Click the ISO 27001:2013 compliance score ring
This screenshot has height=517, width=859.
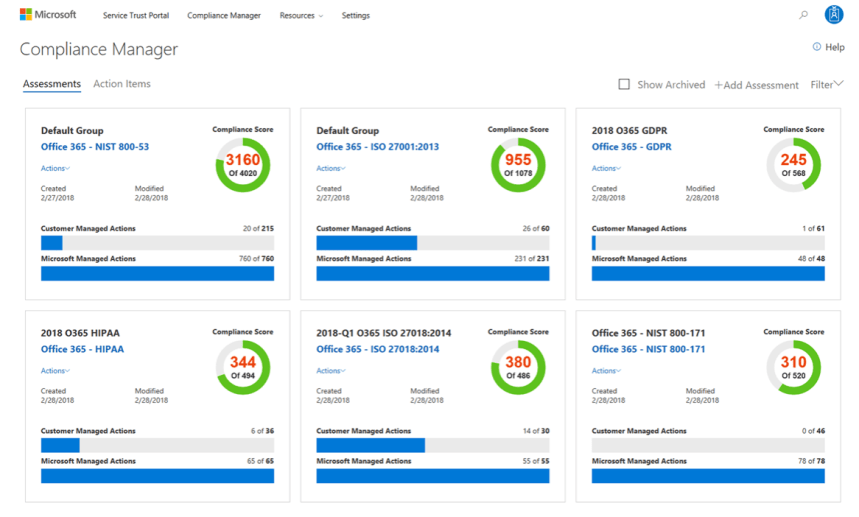[518, 165]
